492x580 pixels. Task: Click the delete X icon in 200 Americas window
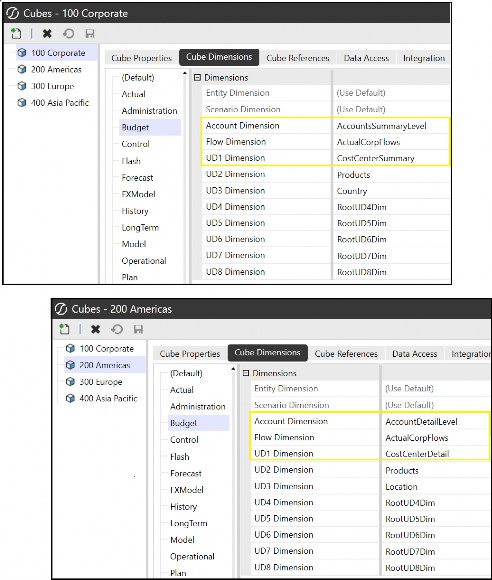click(x=95, y=329)
